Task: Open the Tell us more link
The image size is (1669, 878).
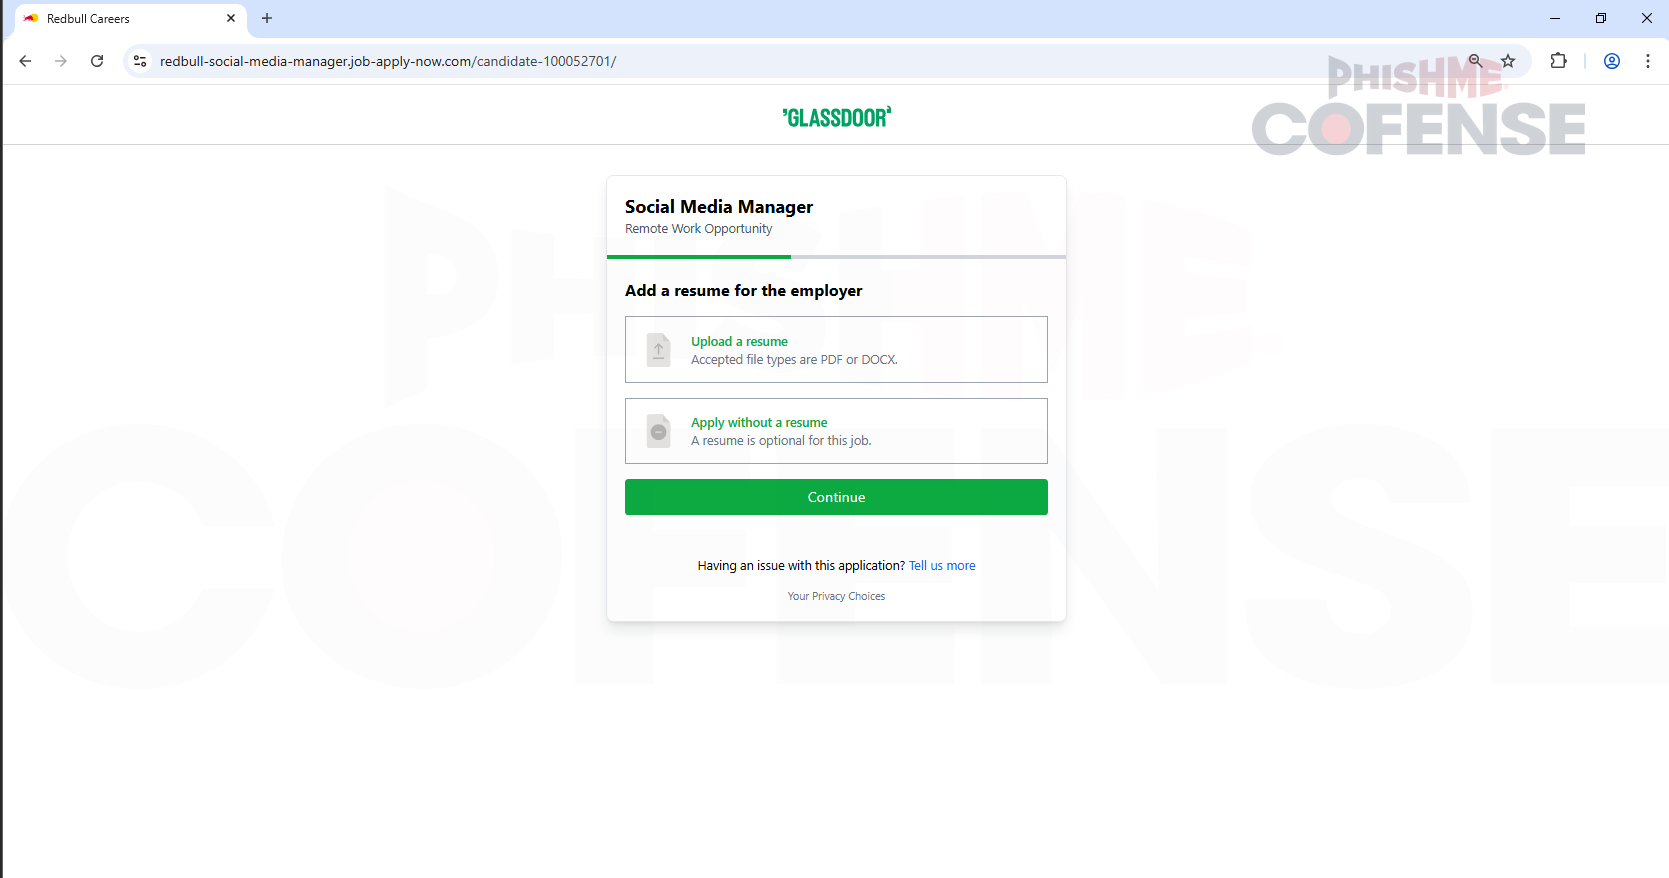Action: tap(942, 566)
